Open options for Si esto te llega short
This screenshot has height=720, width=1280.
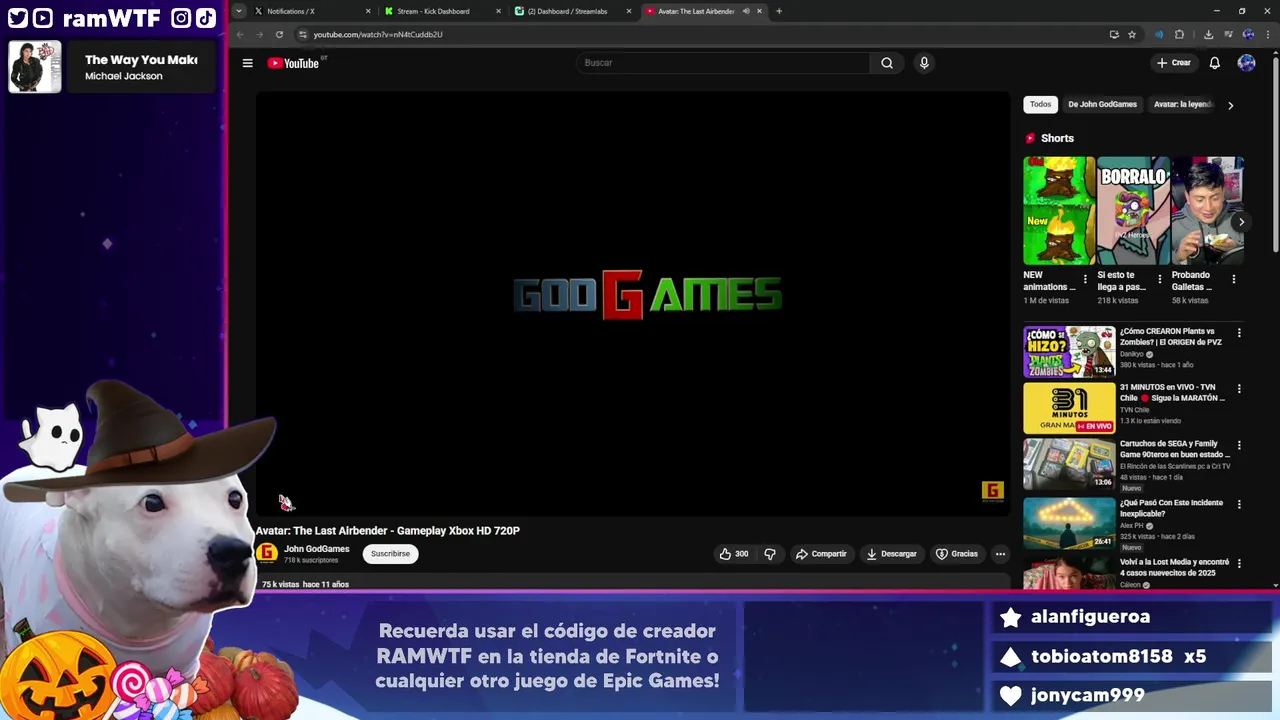coord(1160,279)
